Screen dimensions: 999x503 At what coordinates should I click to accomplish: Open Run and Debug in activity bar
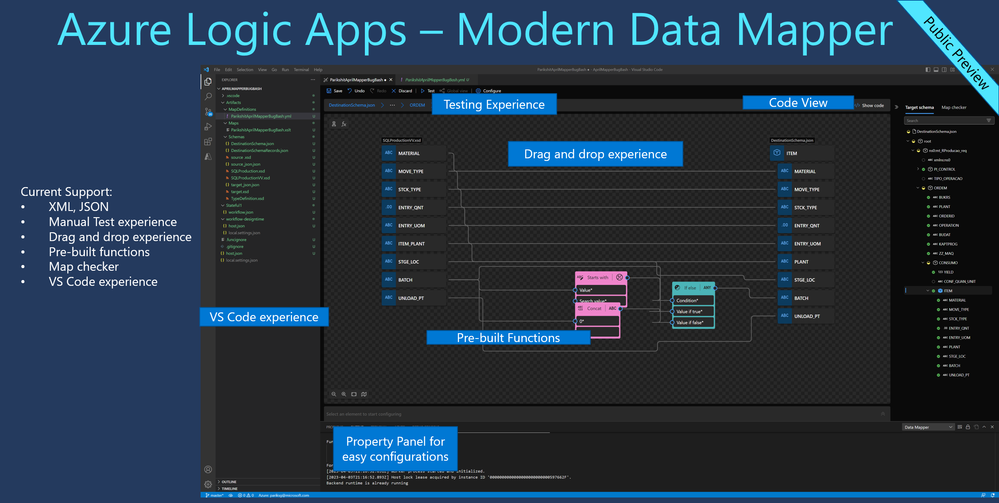coord(208,126)
